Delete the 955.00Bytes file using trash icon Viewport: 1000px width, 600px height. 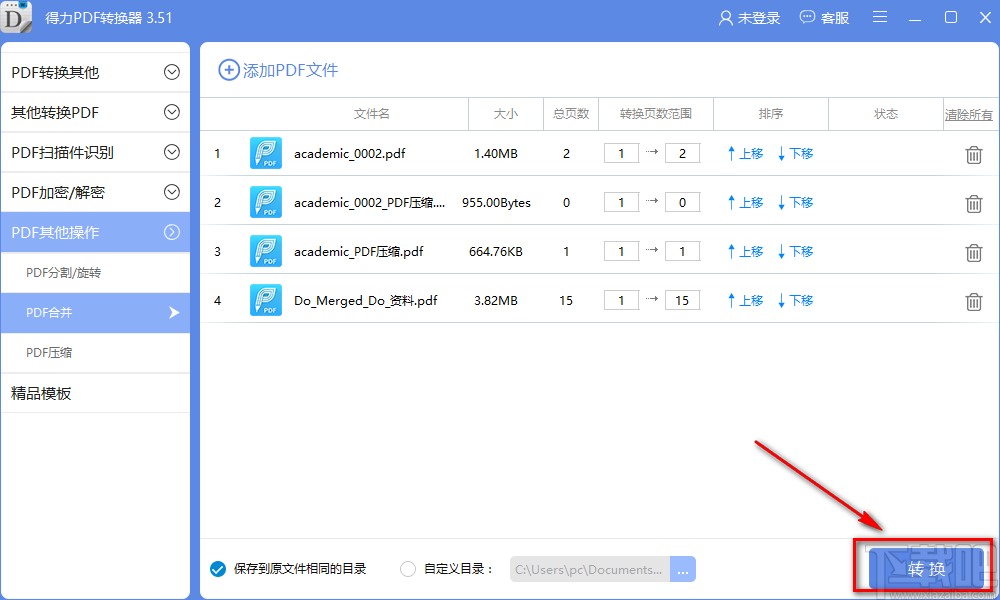[973, 203]
